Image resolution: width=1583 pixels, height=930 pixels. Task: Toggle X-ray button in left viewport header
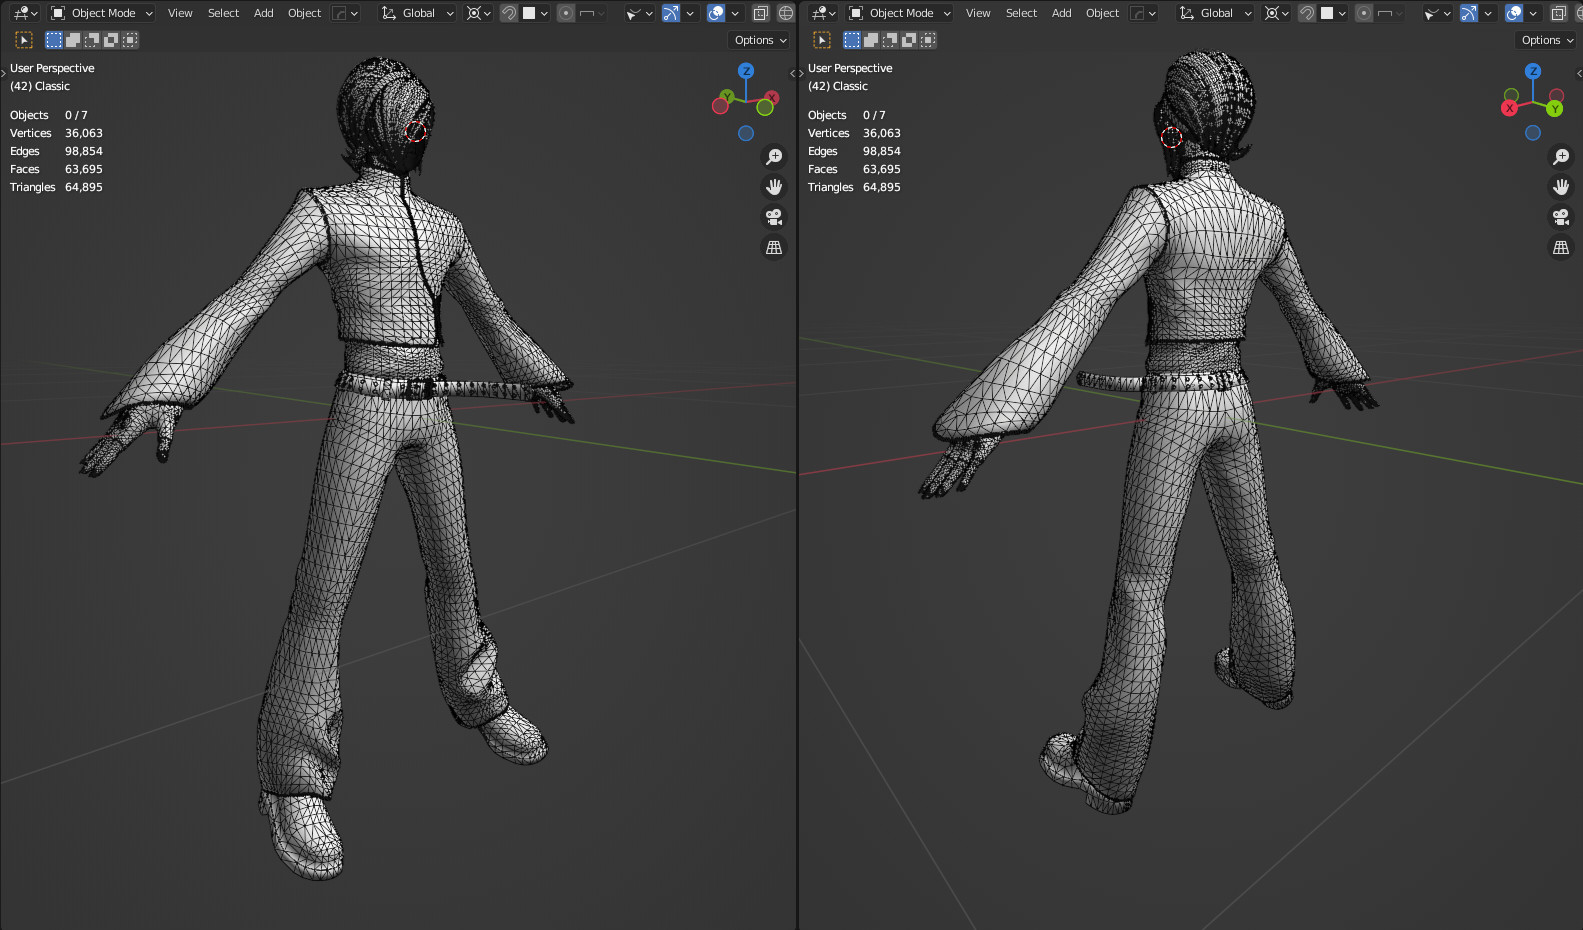point(761,13)
